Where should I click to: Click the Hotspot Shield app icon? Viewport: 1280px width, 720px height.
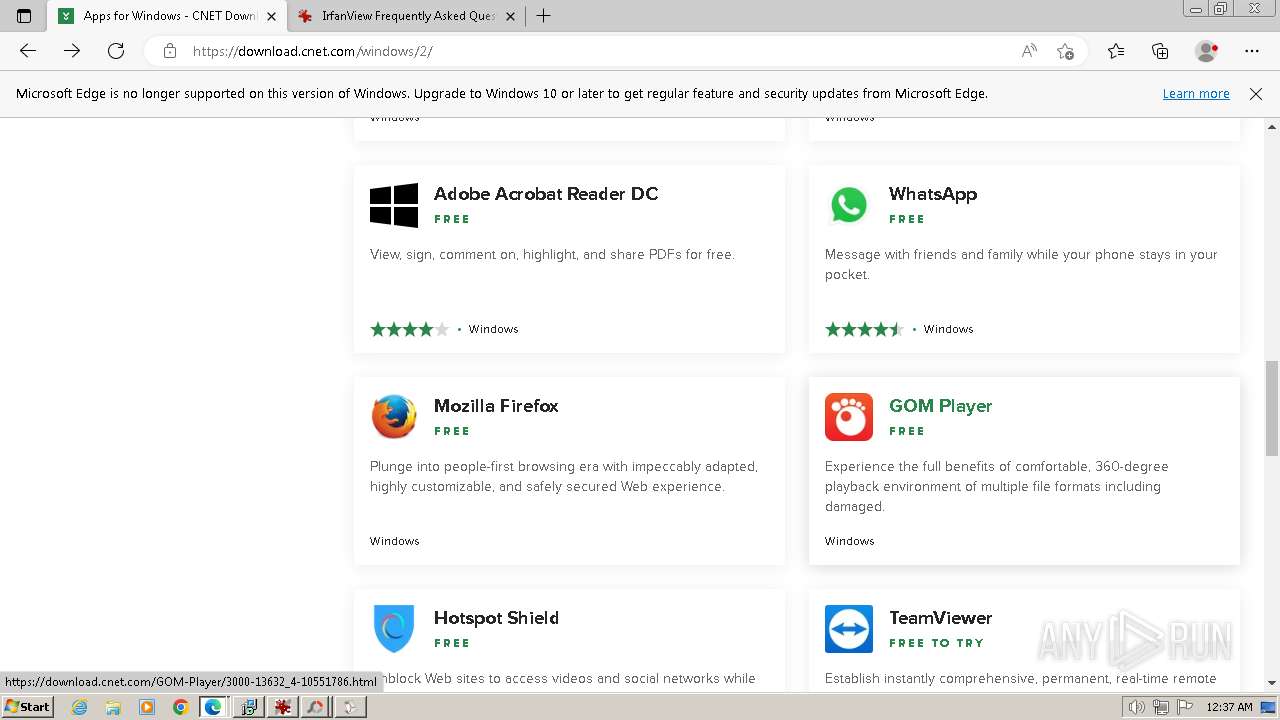click(x=394, y=629)
